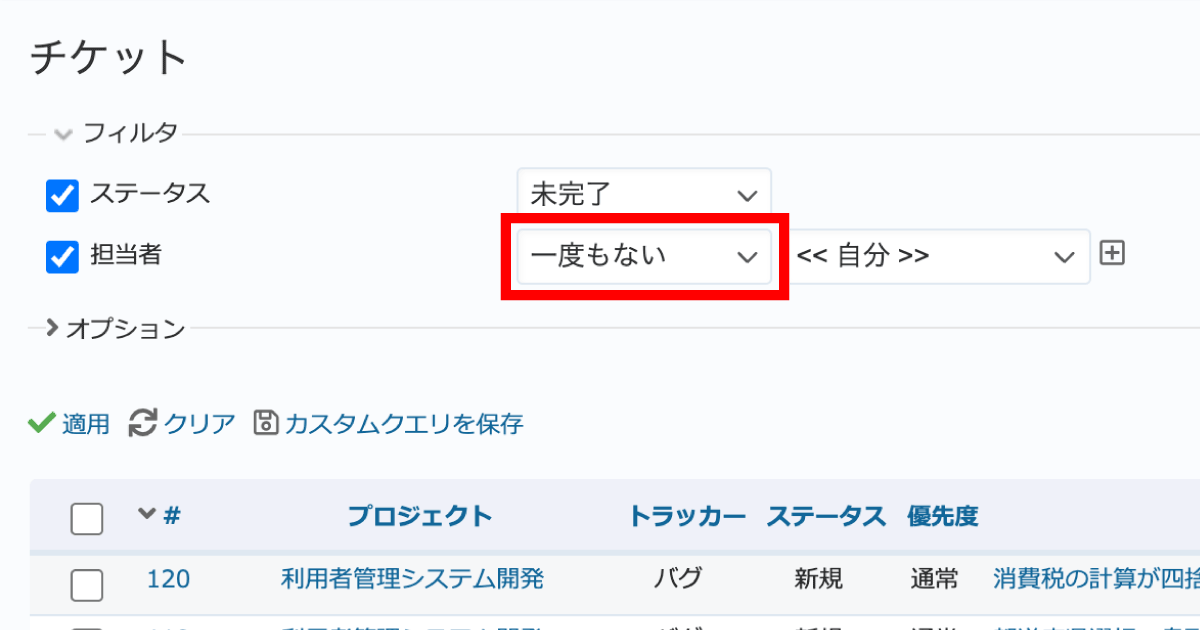
Task: Uncheck the 担当者 filter checkbox
Action: click(x=62, y=257)
